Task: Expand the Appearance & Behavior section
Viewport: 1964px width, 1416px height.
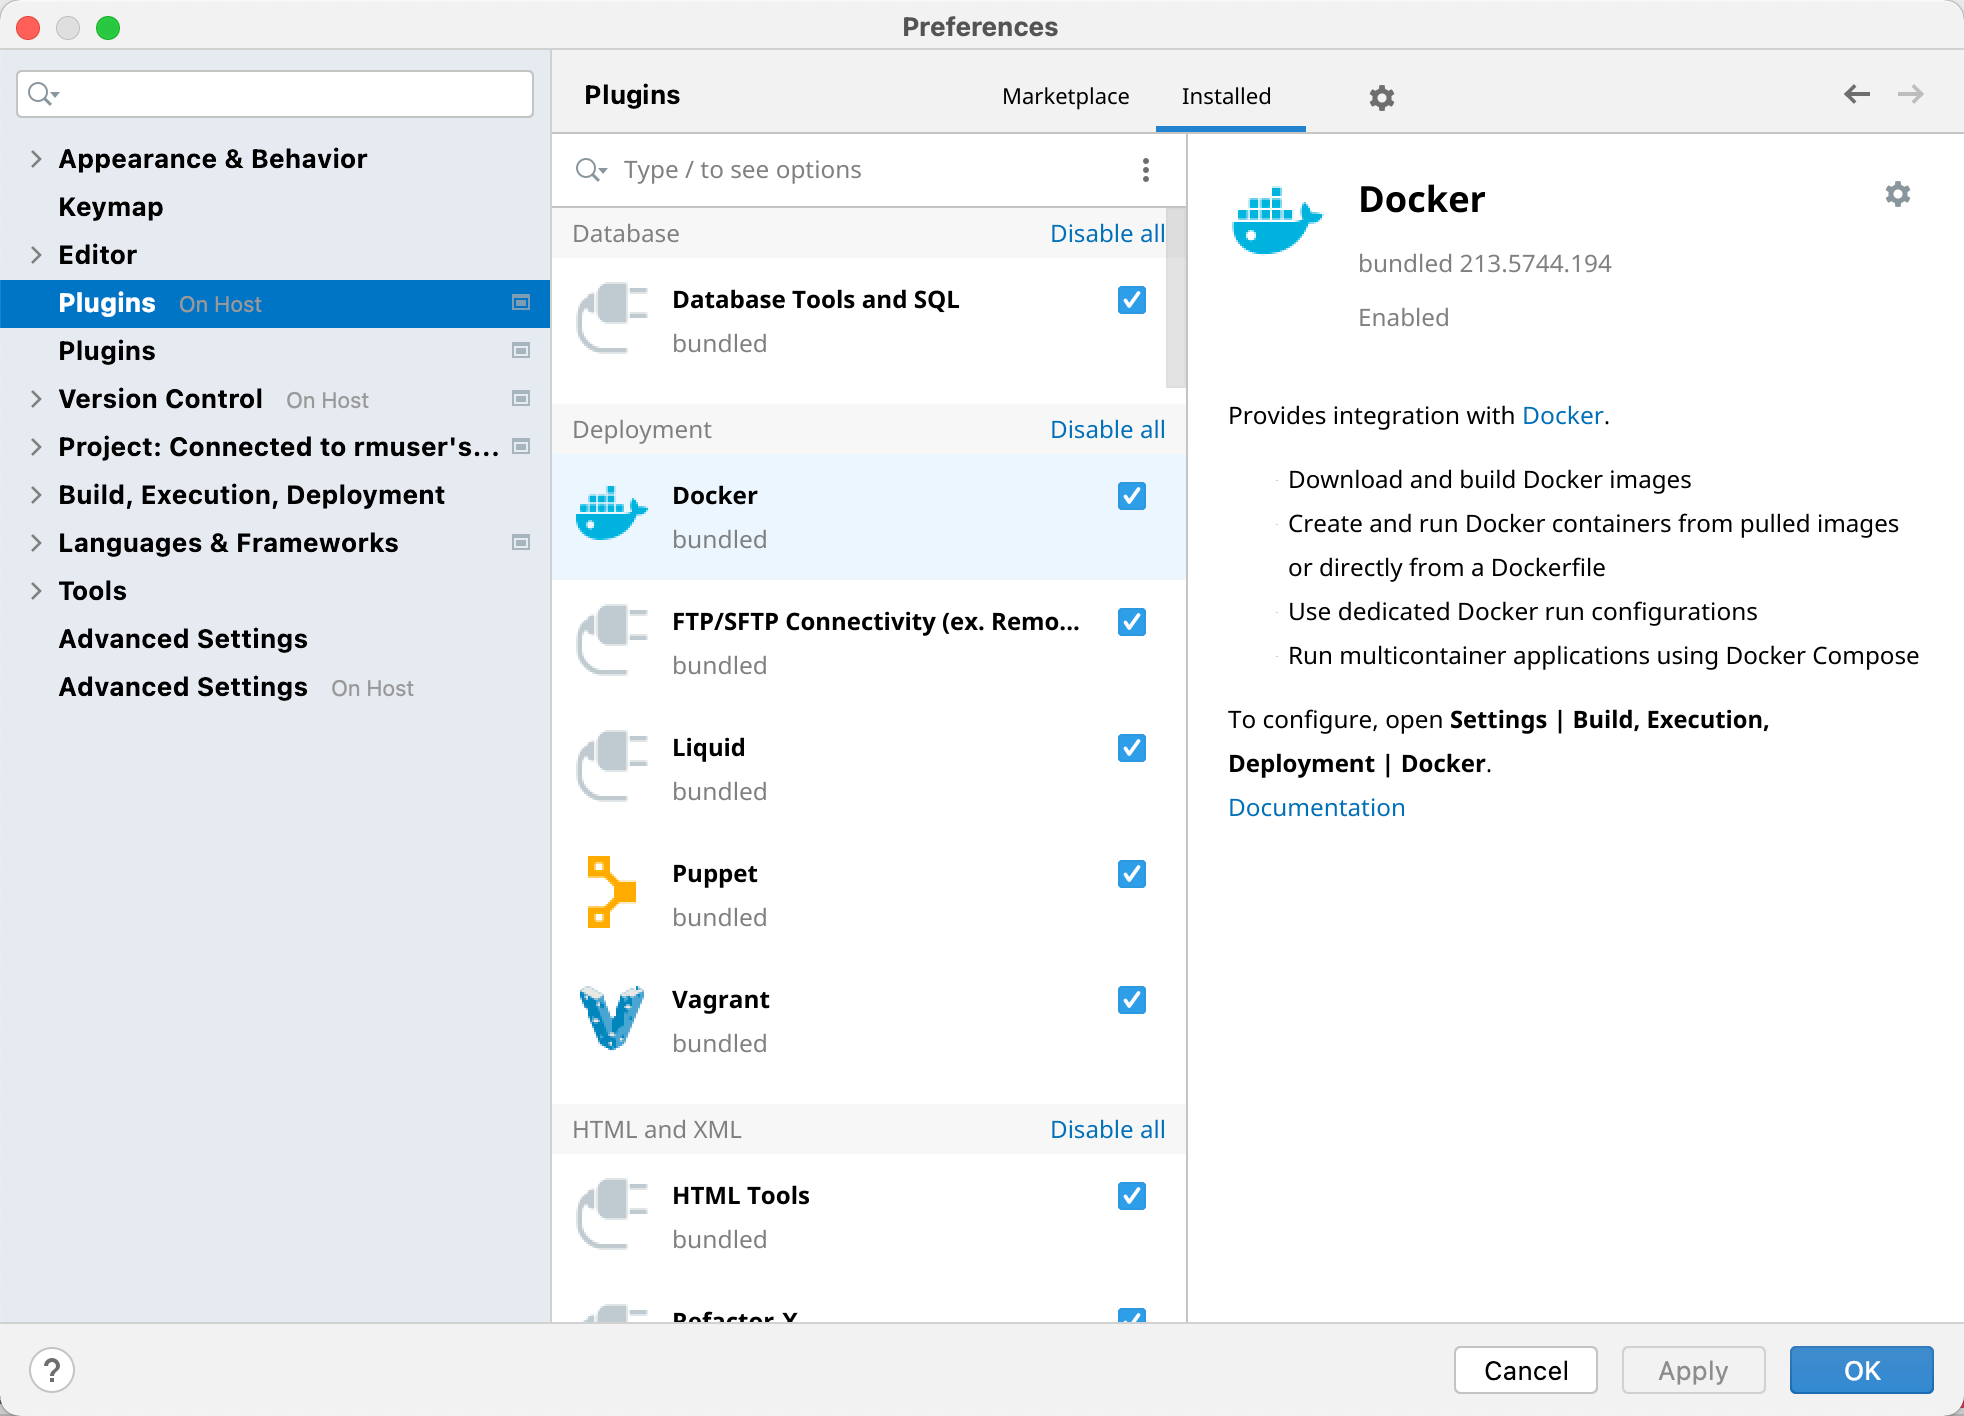Action: (x=36, y=158)
